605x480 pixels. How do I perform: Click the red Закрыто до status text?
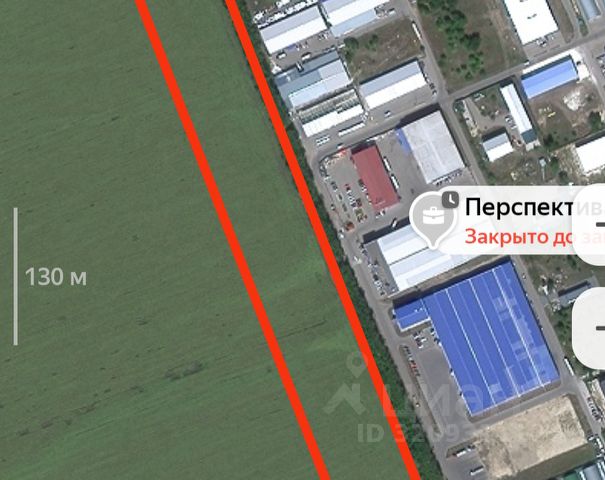pyautogui.click(x=517, y=237)
